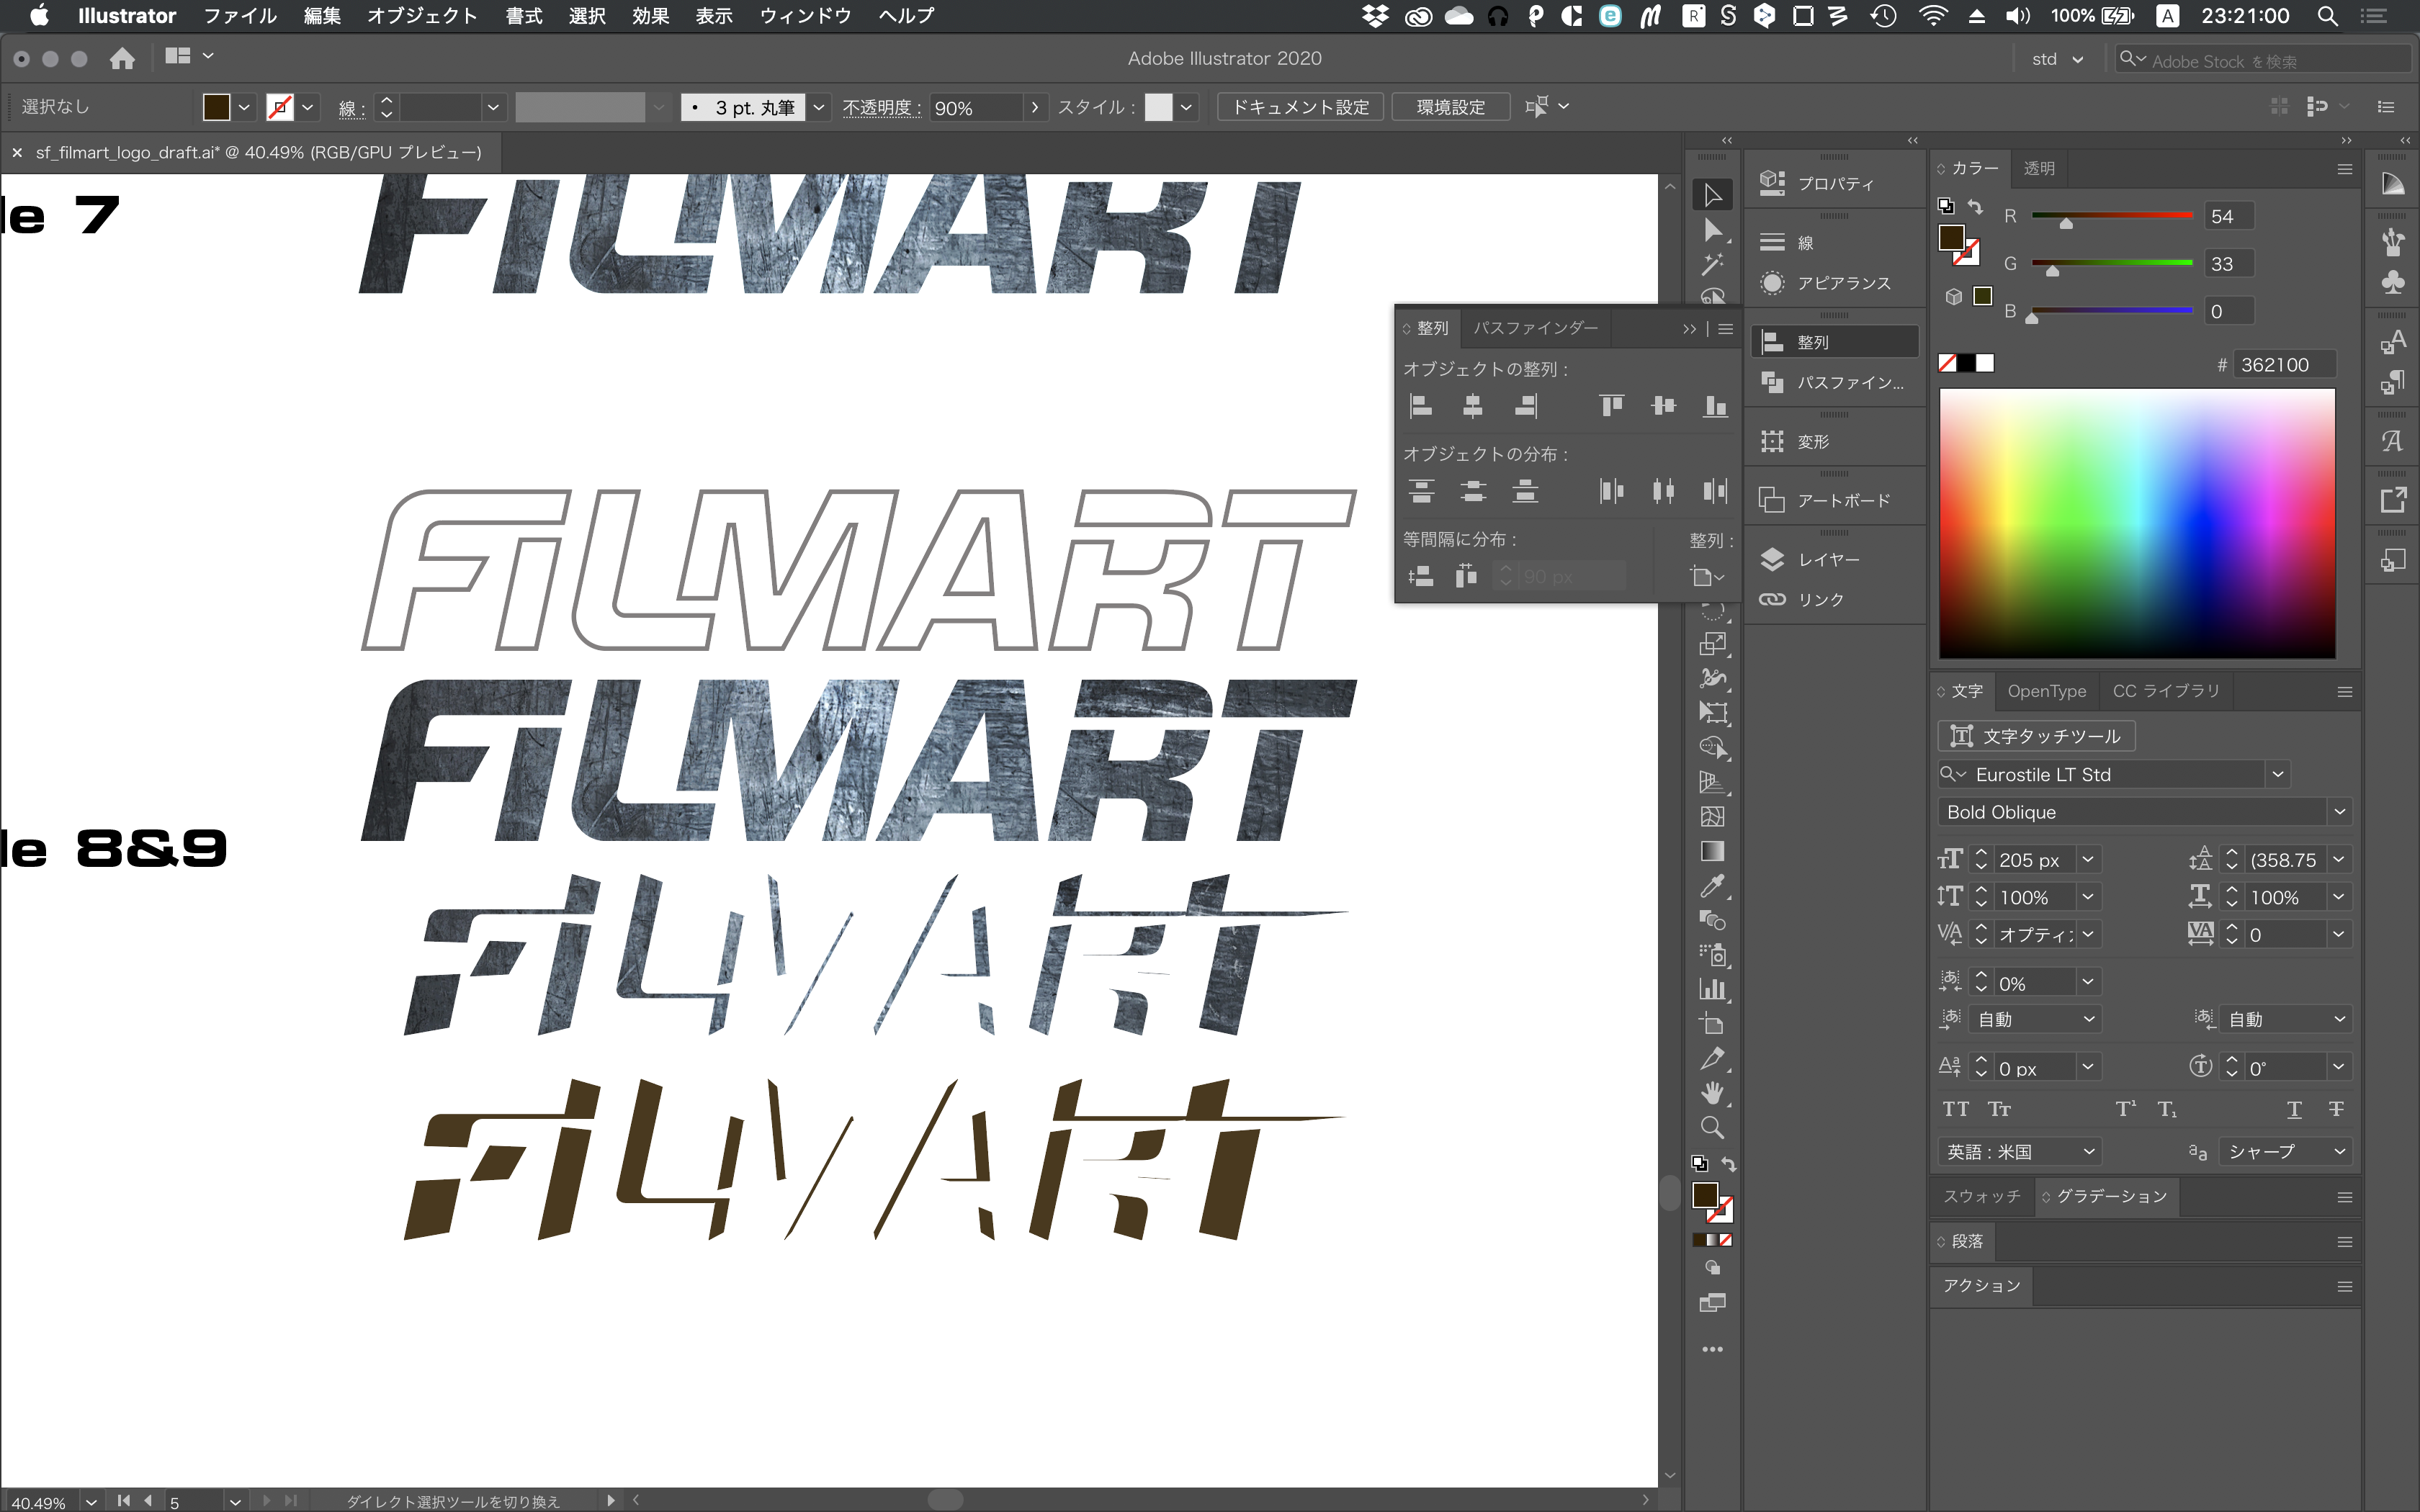Click the ドキュメント設定 button
The height and width of the screenshot is (1512, 2420).
(x=1300, y=107)
